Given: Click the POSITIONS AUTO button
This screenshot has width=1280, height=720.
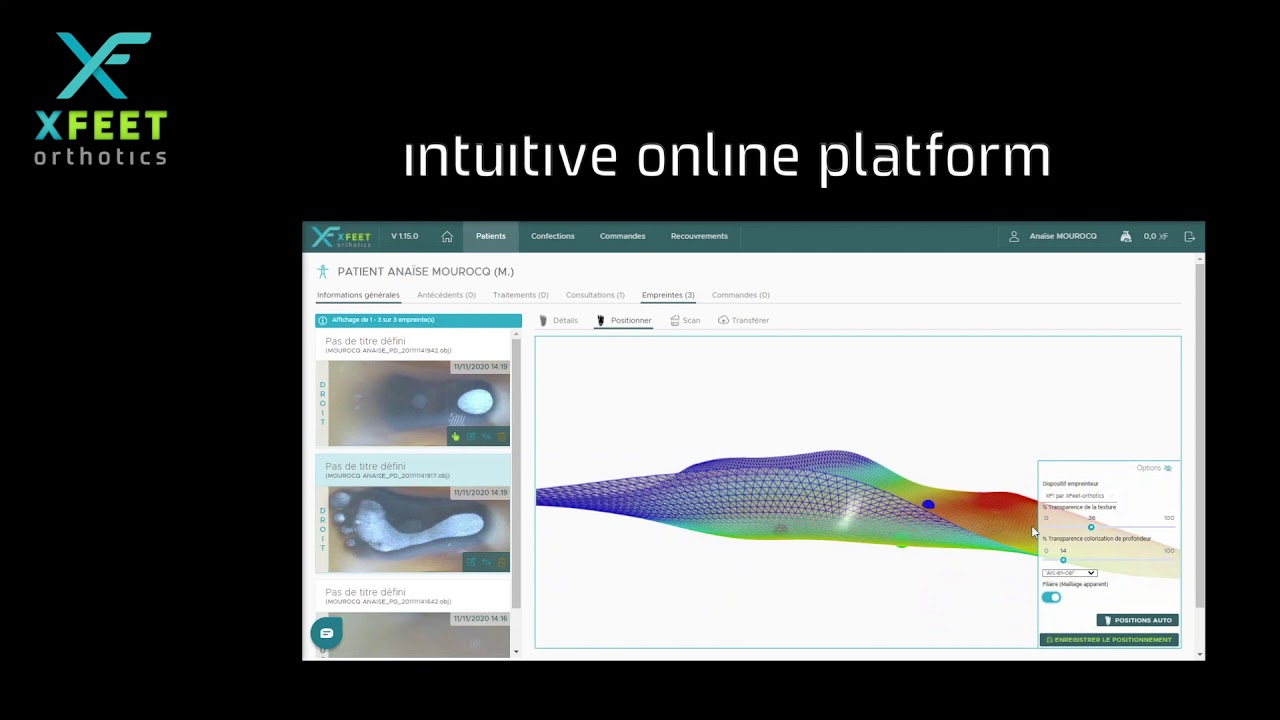Looking at the screenshot, I should [x=1137, y=620].
